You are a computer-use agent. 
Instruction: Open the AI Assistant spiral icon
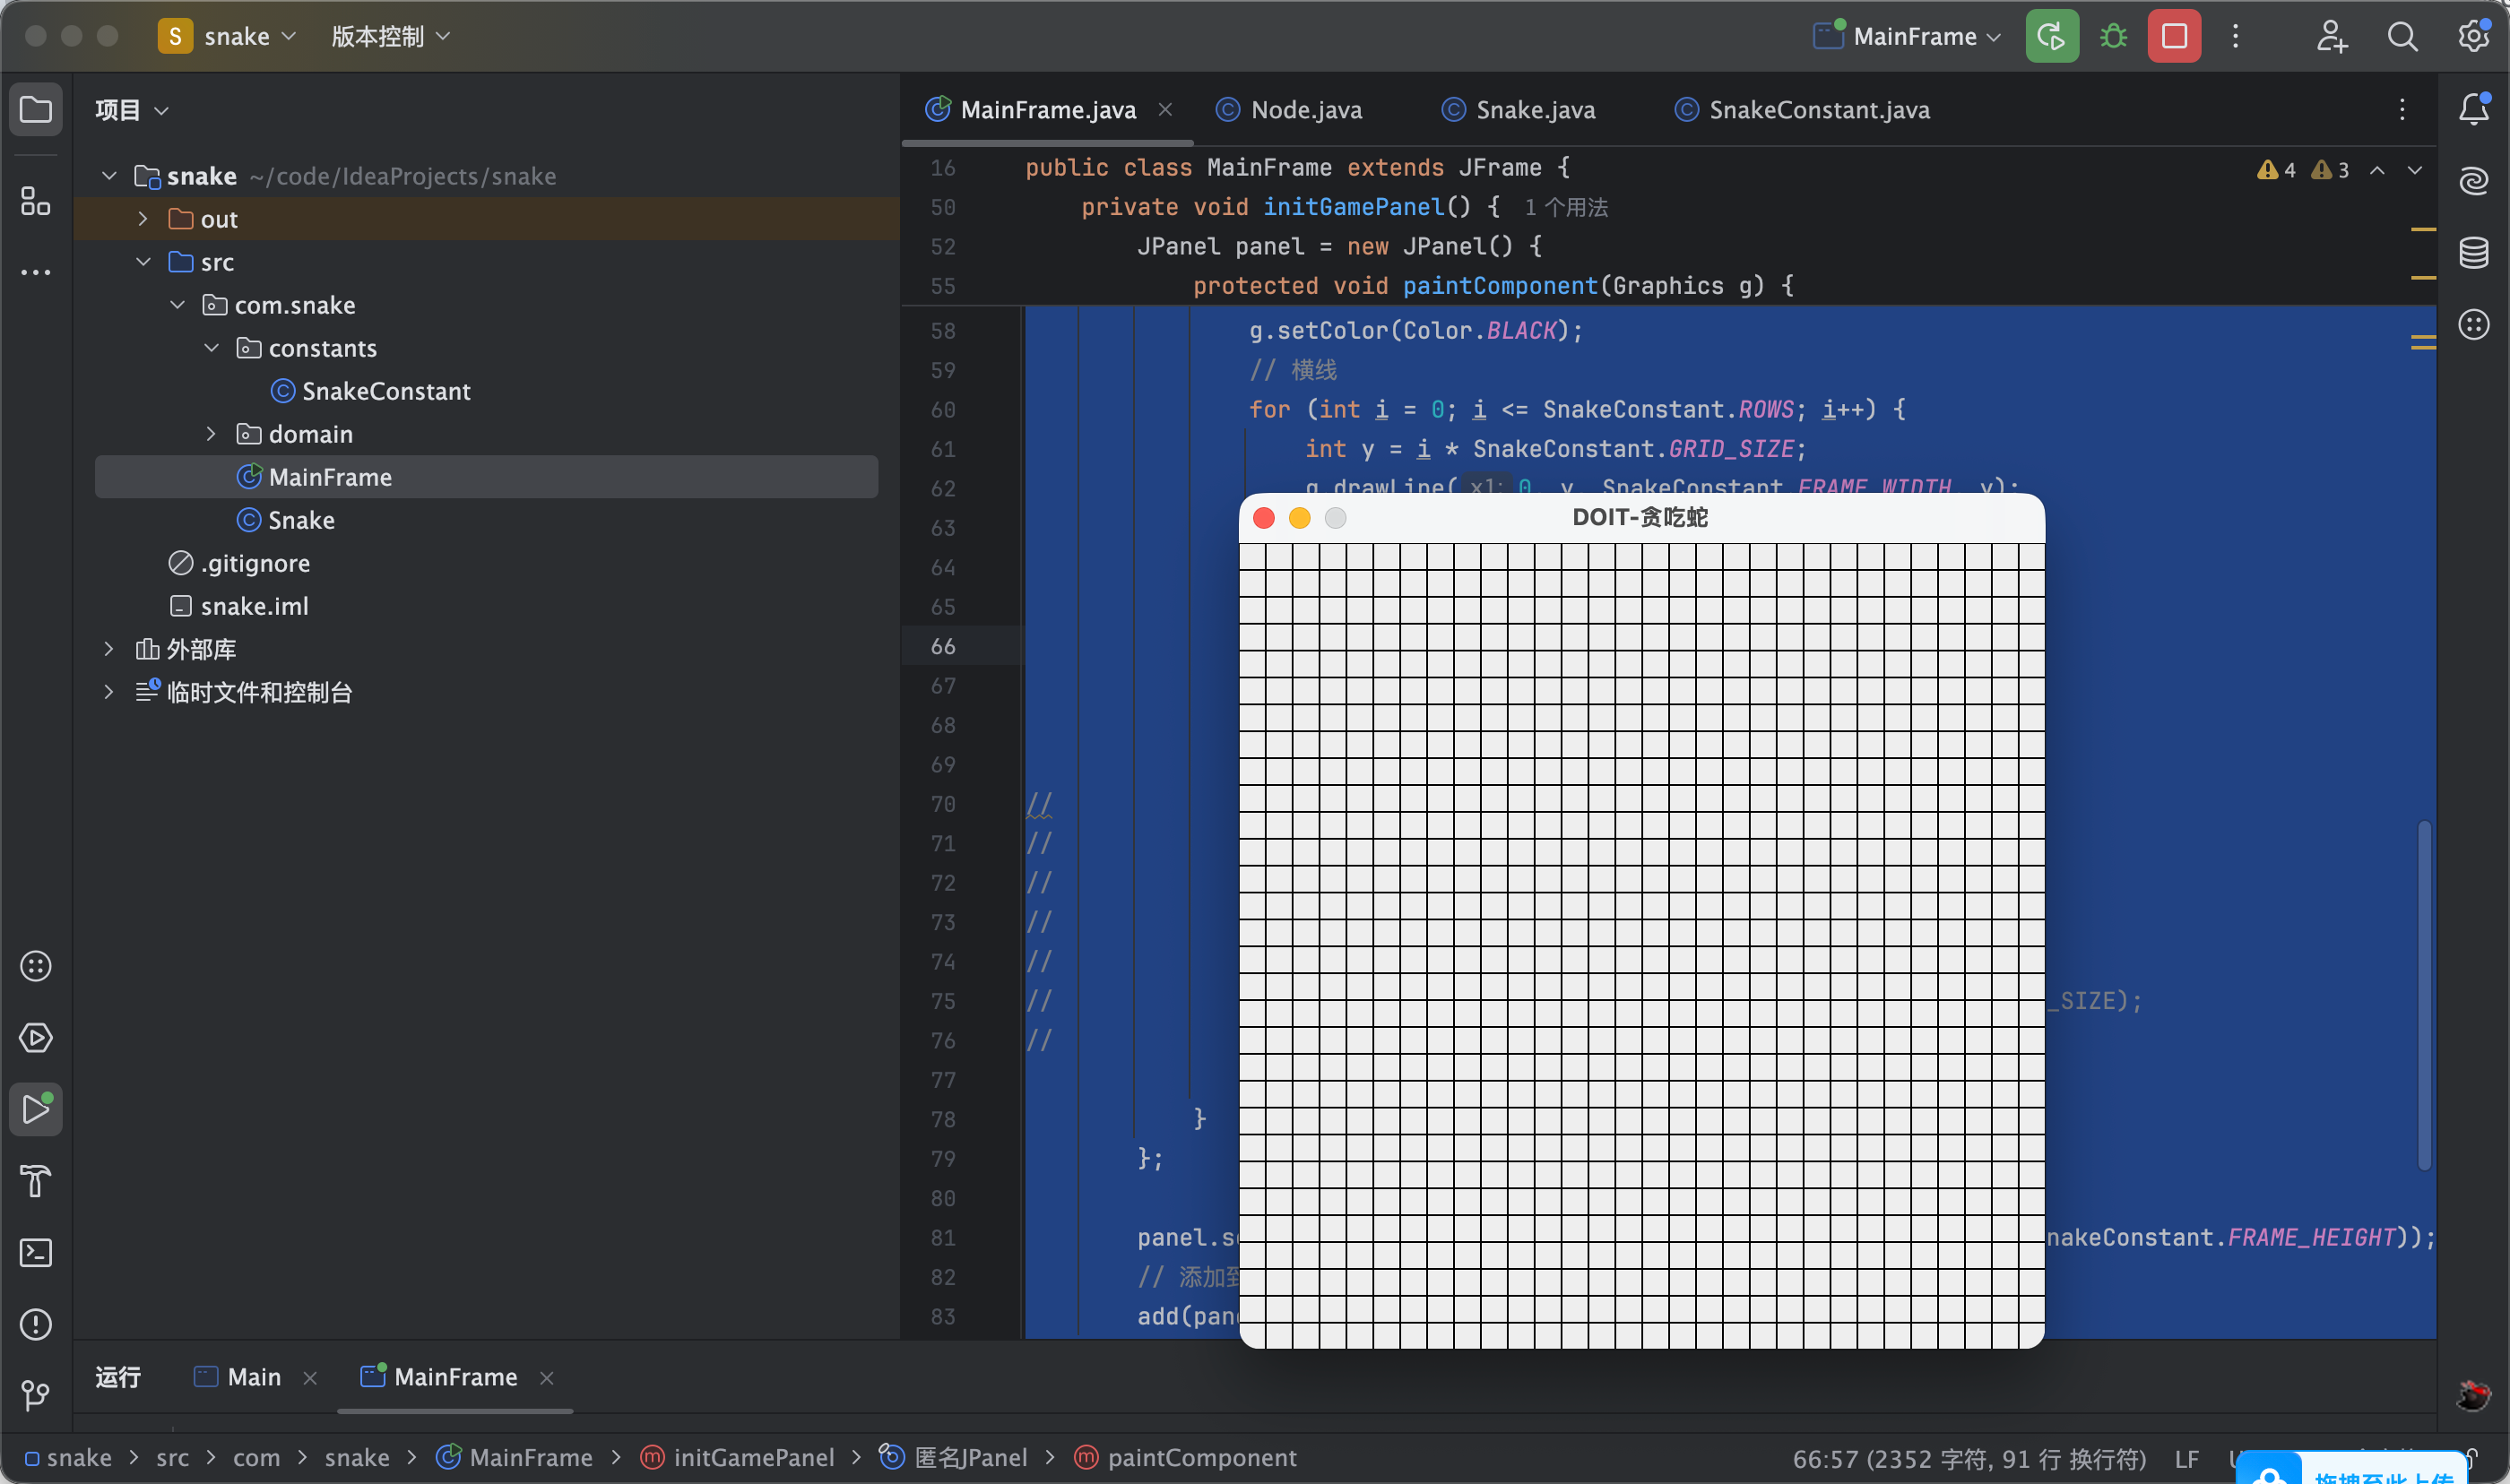point(2474,181)
